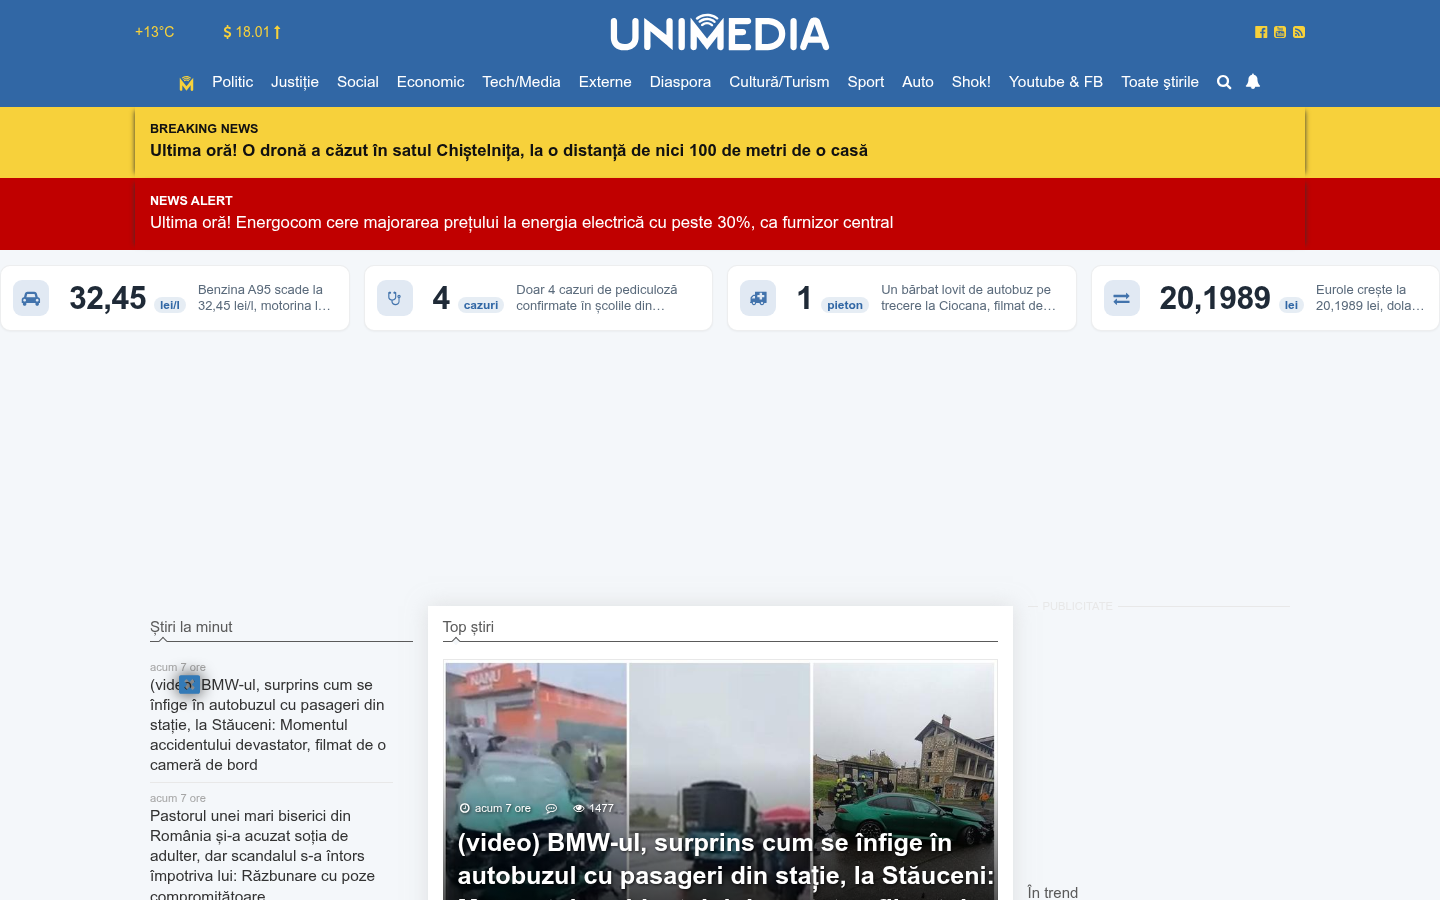1440x900 pixels.
Task: Open the Facebook social icon
Action: [x=1261, y=32]
